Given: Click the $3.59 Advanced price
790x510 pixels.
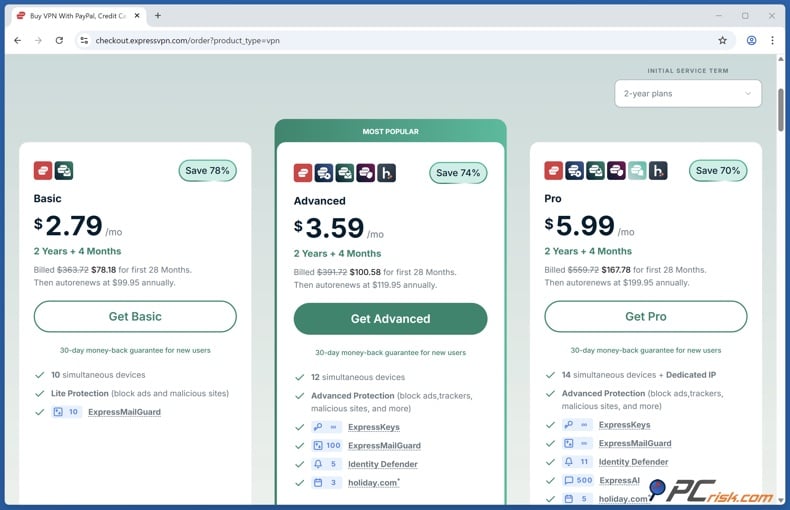Looking at the screenshot, I should [x=339, y=228].
